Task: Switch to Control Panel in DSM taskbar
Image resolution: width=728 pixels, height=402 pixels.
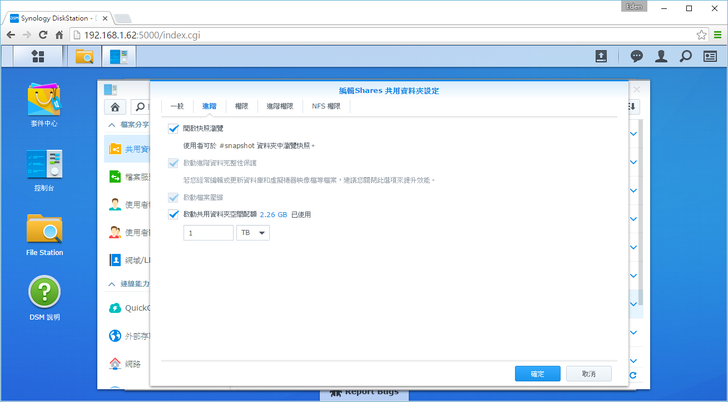Action: click(x=119, y=57)
